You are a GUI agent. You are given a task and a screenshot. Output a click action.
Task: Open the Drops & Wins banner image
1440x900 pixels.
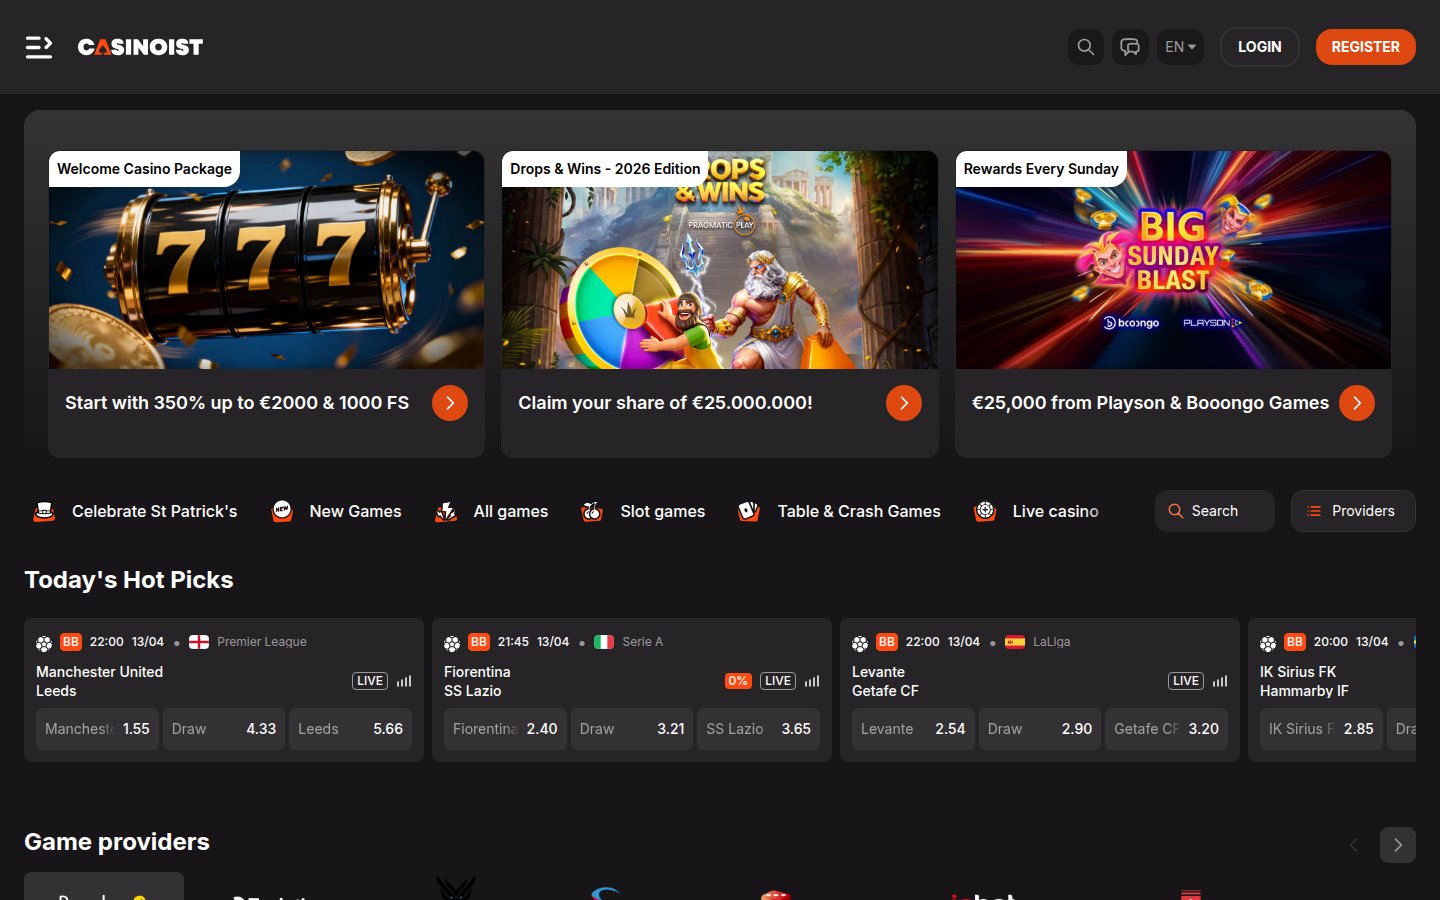(719, 260)
